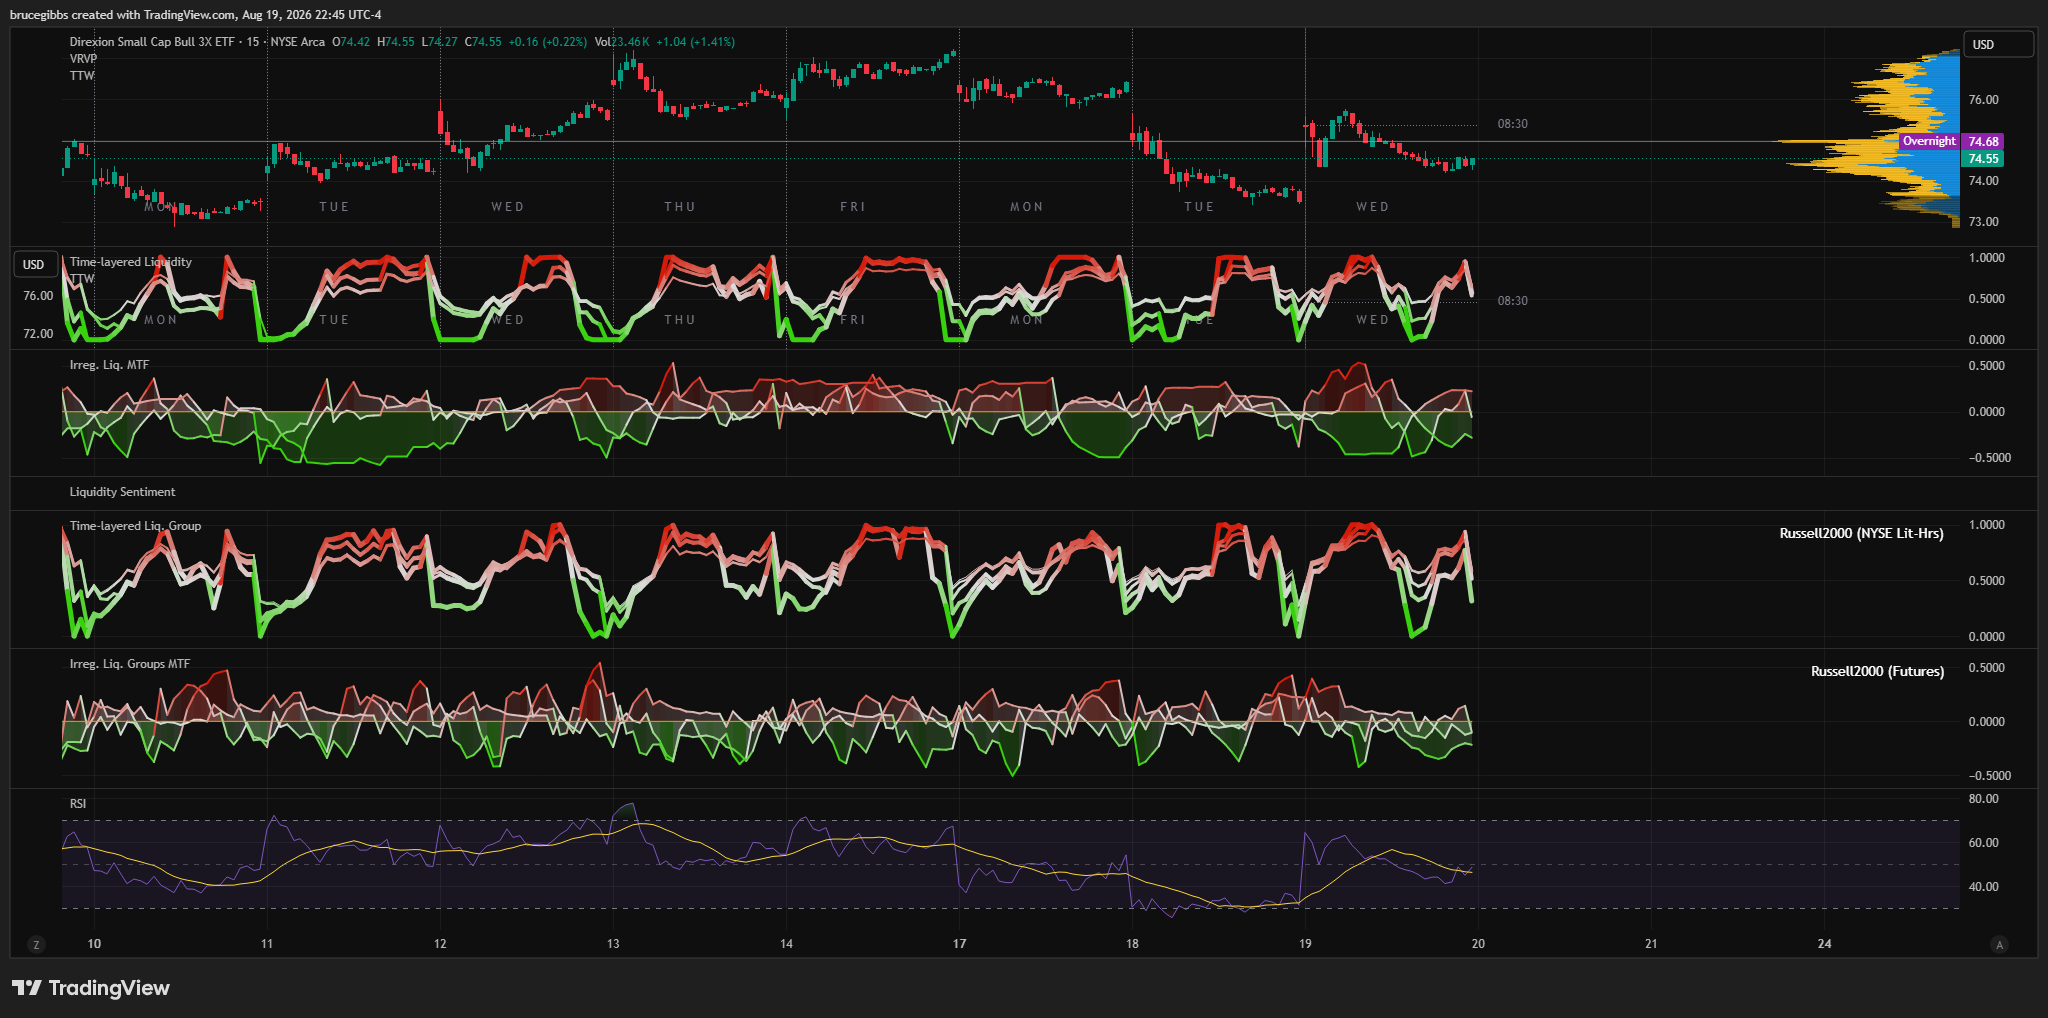Screen dimensions: 2048x1018
Task: Click the Irreg. Liq. Groups MTF title
Action: [130, 664]
